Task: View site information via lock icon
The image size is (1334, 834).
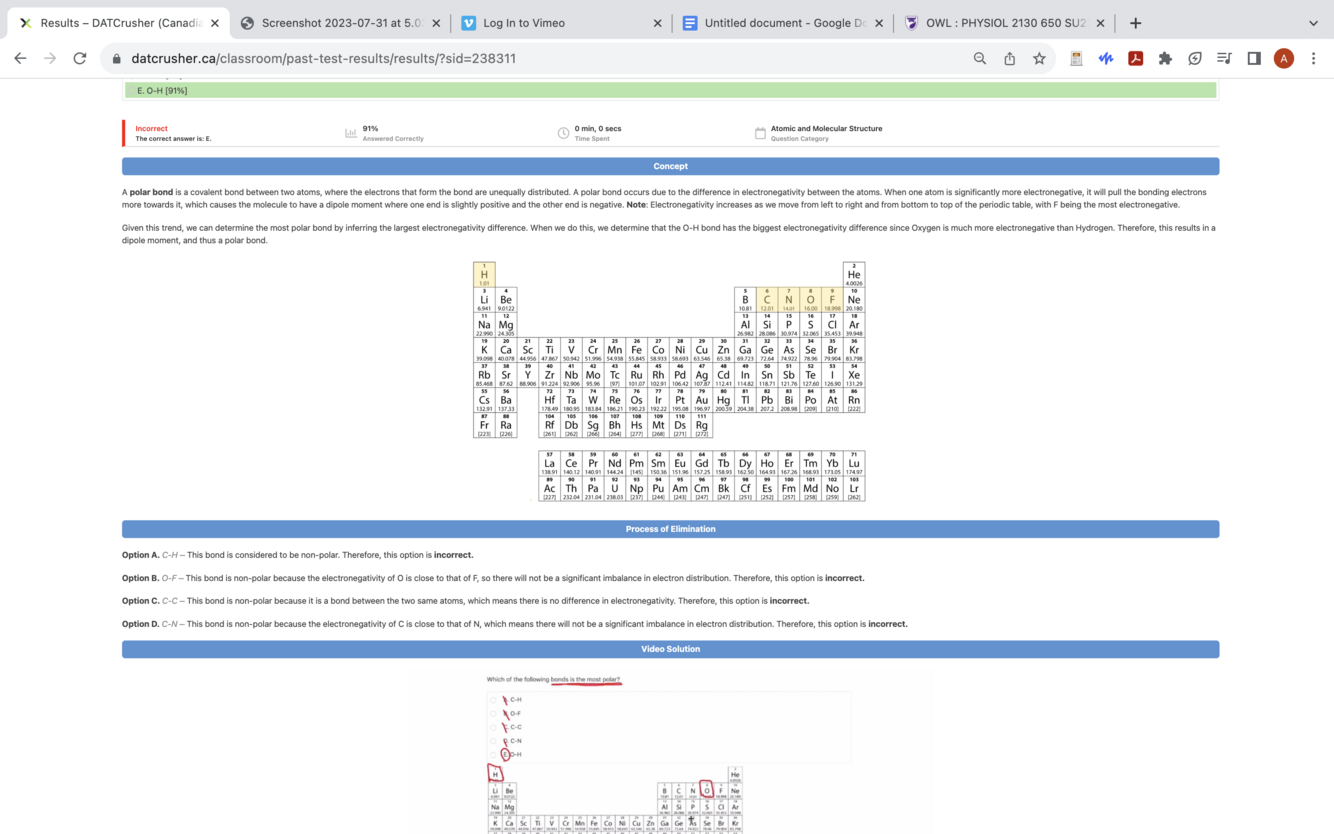Action: pos(117,59)
